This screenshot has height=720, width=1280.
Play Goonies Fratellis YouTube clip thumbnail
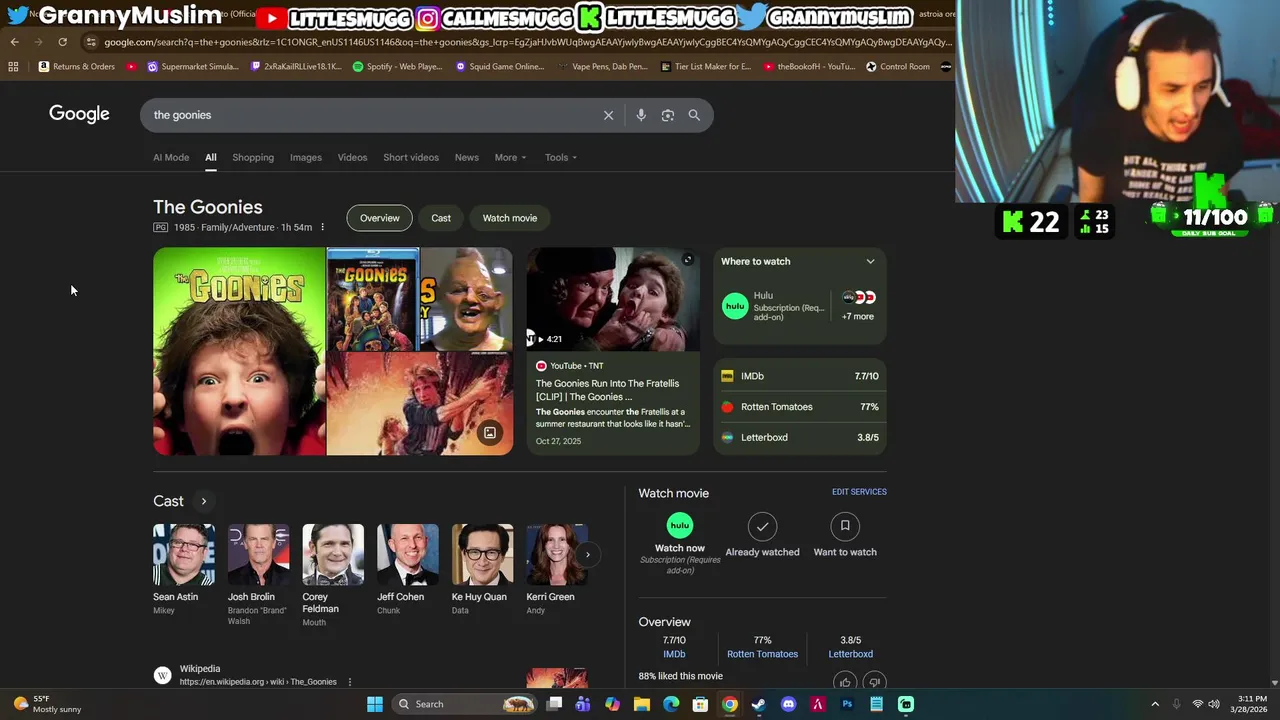coord(613,300)
